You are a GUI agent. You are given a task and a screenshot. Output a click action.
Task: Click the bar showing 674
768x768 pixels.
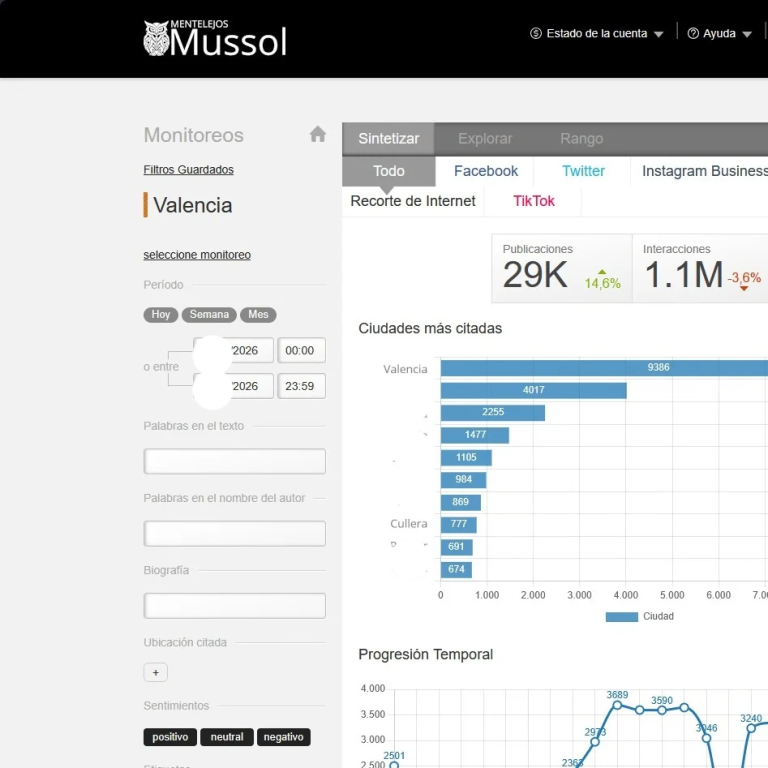click(x=456, y=569)
